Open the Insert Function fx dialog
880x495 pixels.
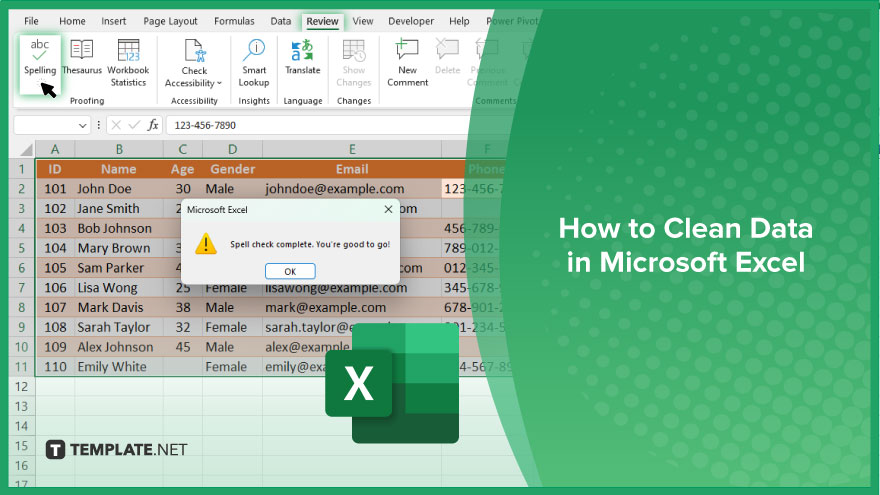tap(153, 125)
